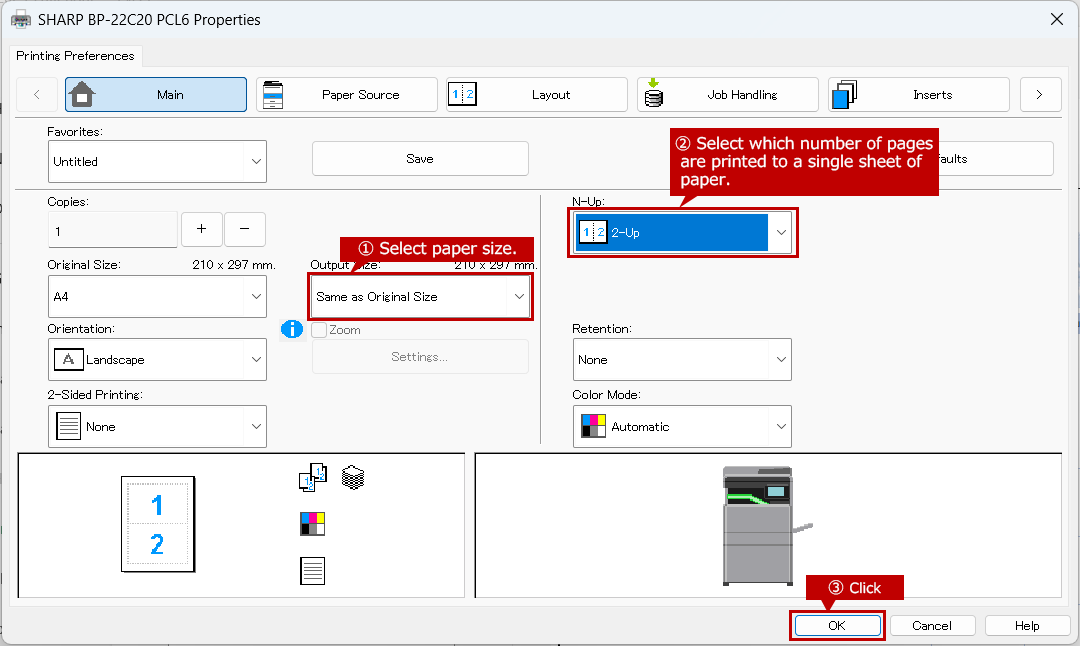Viewport: 1080px width, 646px height.
Task: Show the next tabs with right arrow
Action: 1039,94
